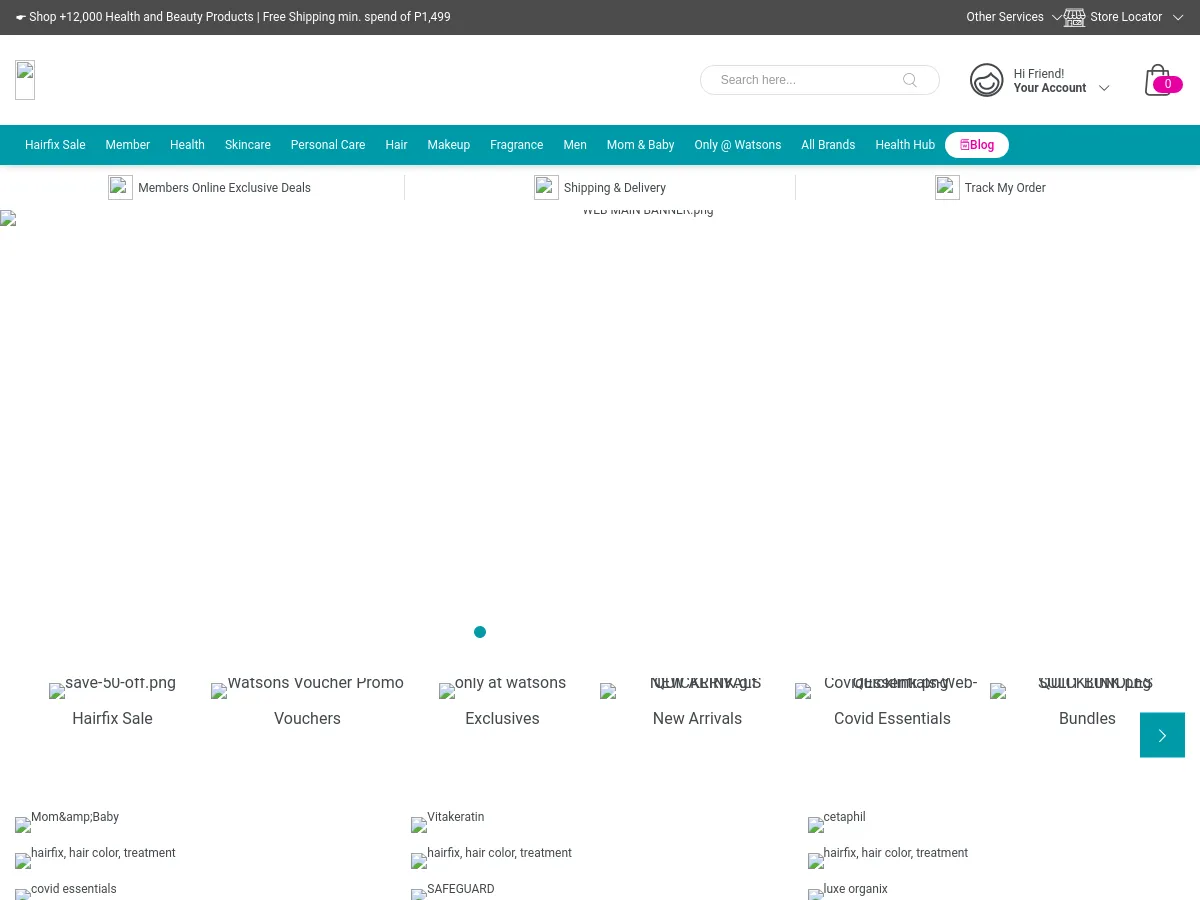Image resolution: width=1200 pixels, height=900 pixels.
Task: Click the Watsons logo image
Action: 25,80
